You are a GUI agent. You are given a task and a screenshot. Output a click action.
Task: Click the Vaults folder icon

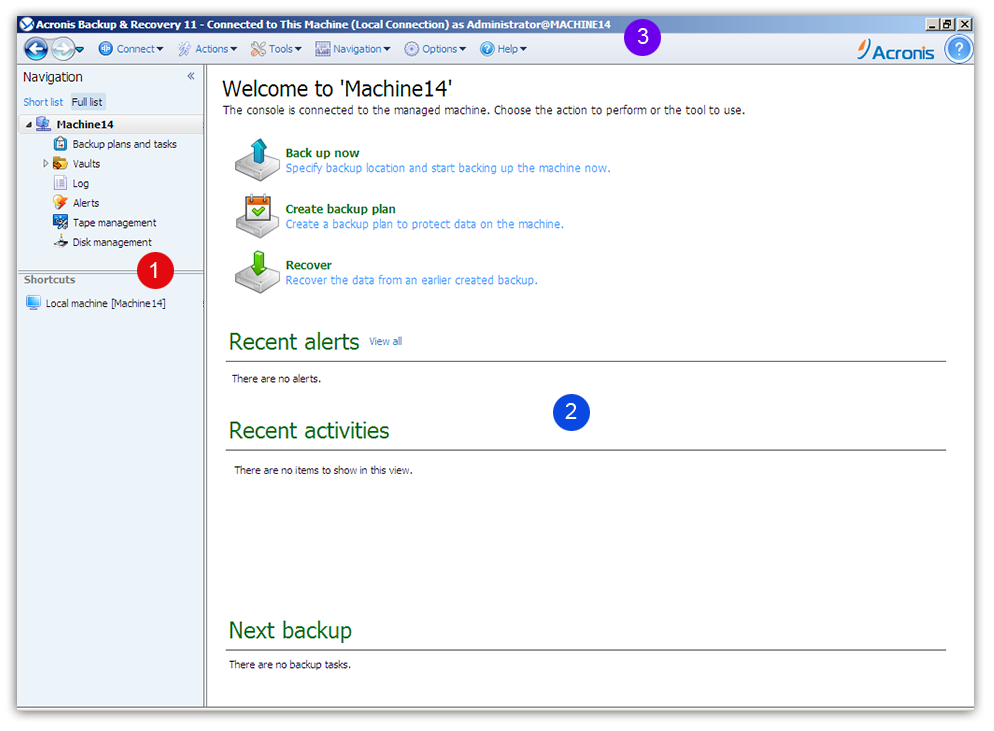pyautogui.click(x=60, y=164)
